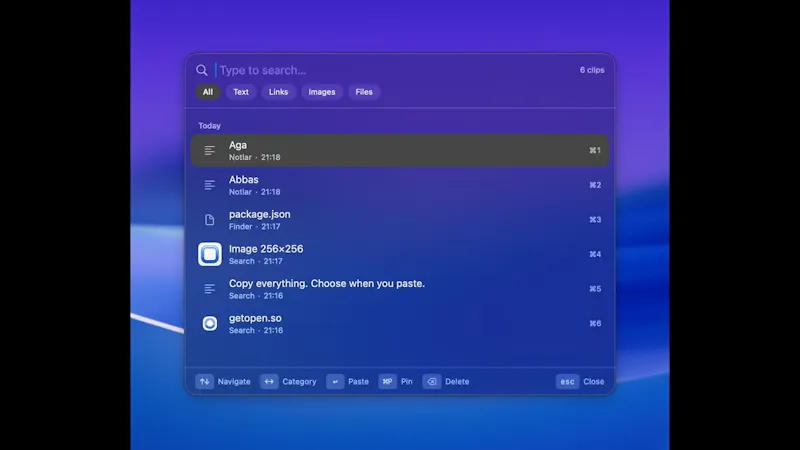Click the Navigate label in the footer

tap(234, 382)
